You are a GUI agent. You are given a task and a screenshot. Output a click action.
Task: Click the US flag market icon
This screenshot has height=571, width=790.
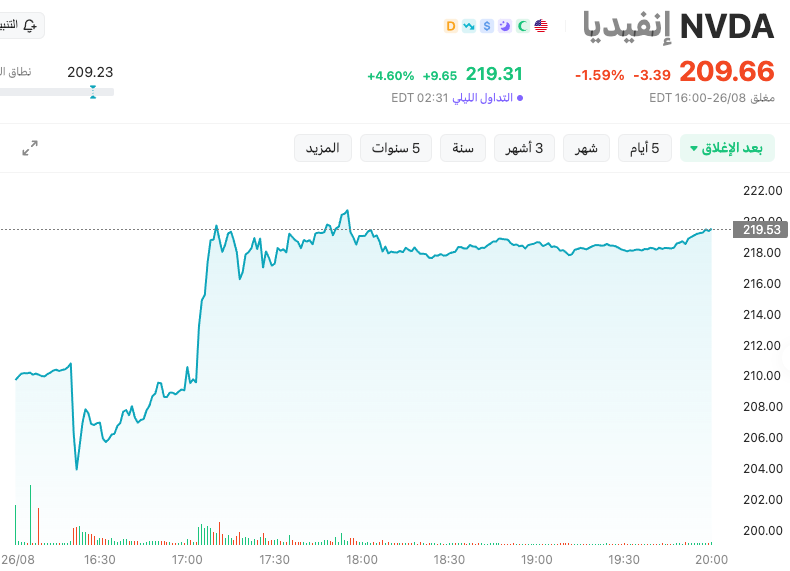[x=541, y=26]
